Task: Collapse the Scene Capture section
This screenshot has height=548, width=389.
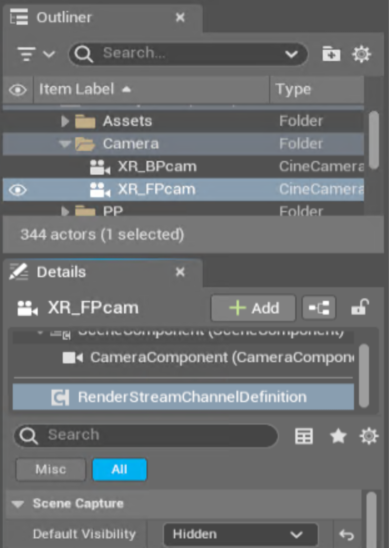Action: tap(17, 504)
